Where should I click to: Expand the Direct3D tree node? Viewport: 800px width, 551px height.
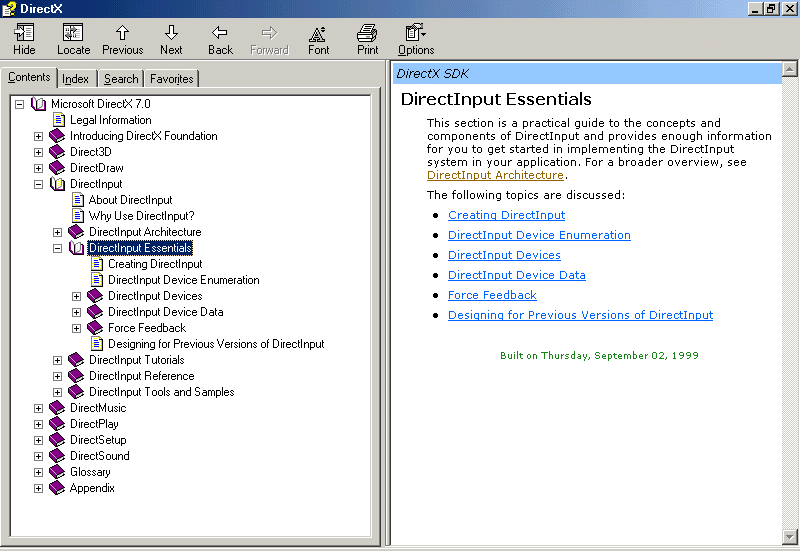click(39, 152)
